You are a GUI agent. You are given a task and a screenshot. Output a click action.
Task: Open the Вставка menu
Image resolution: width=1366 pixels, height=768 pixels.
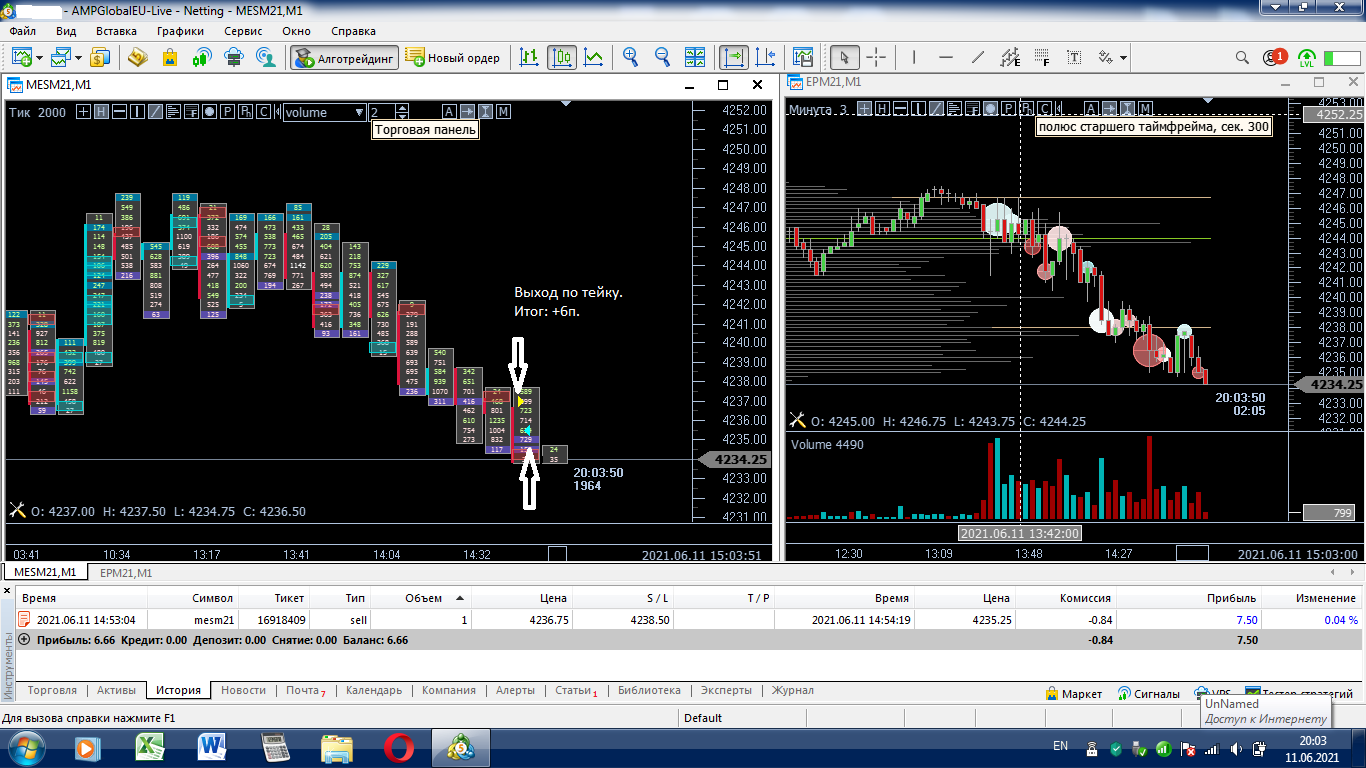click(116, 31)
